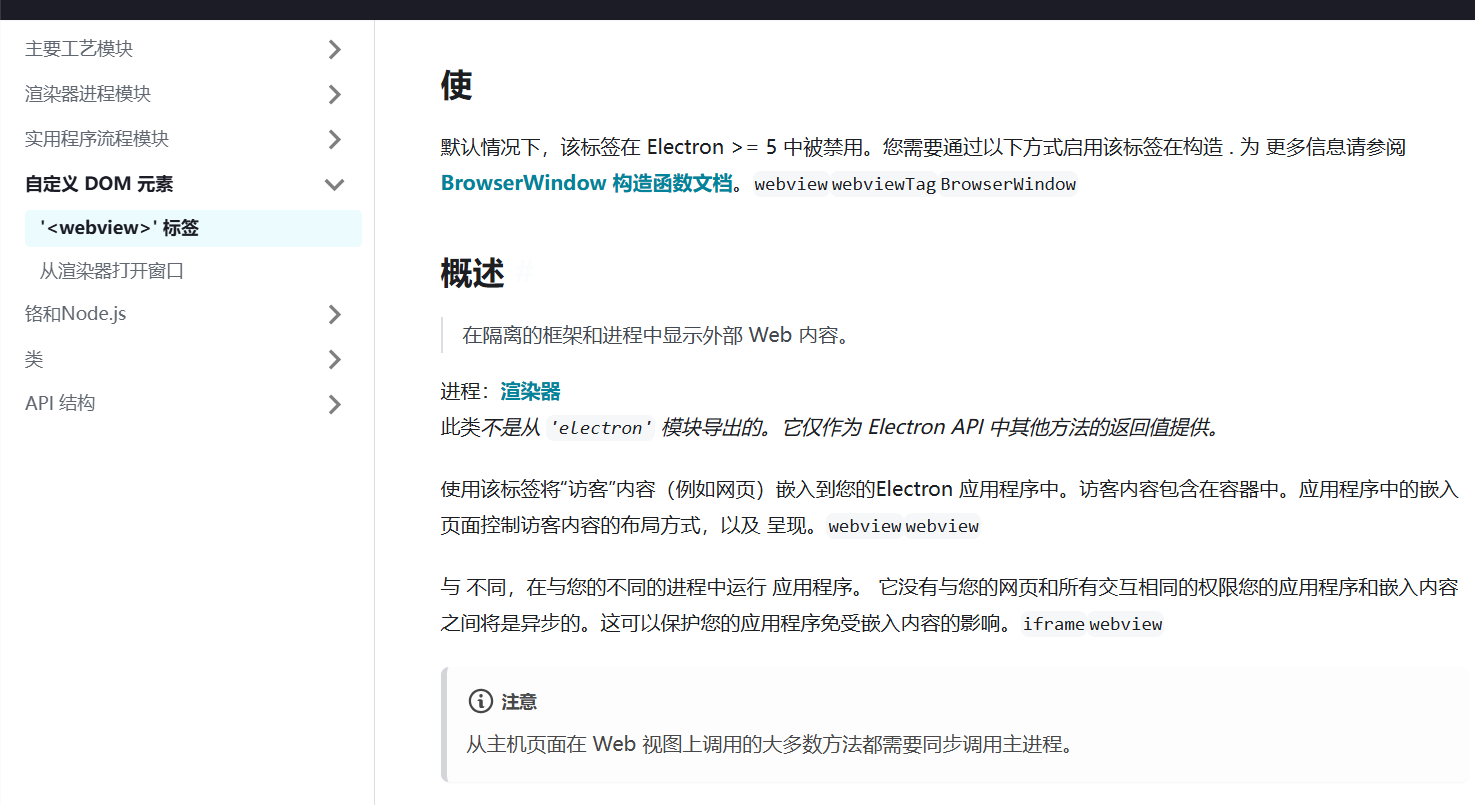The image size is (1475, 805).
Task: Open the 渲染器 process link
Action: pos(529,391)
